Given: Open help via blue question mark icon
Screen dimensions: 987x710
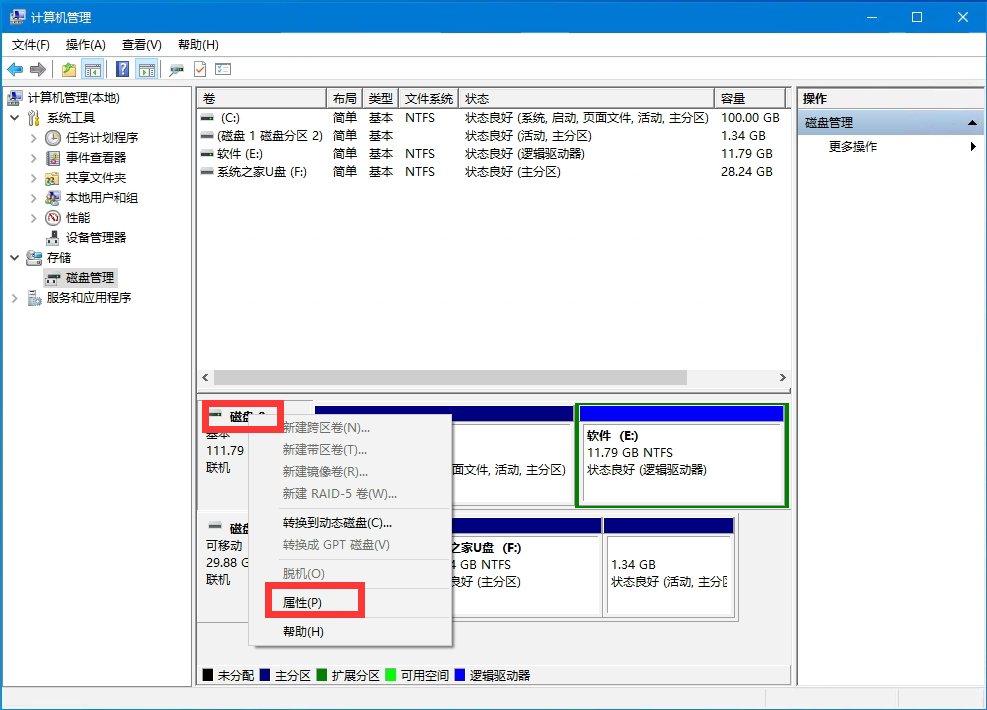Looking at the screenshot, I should point(122,68).
